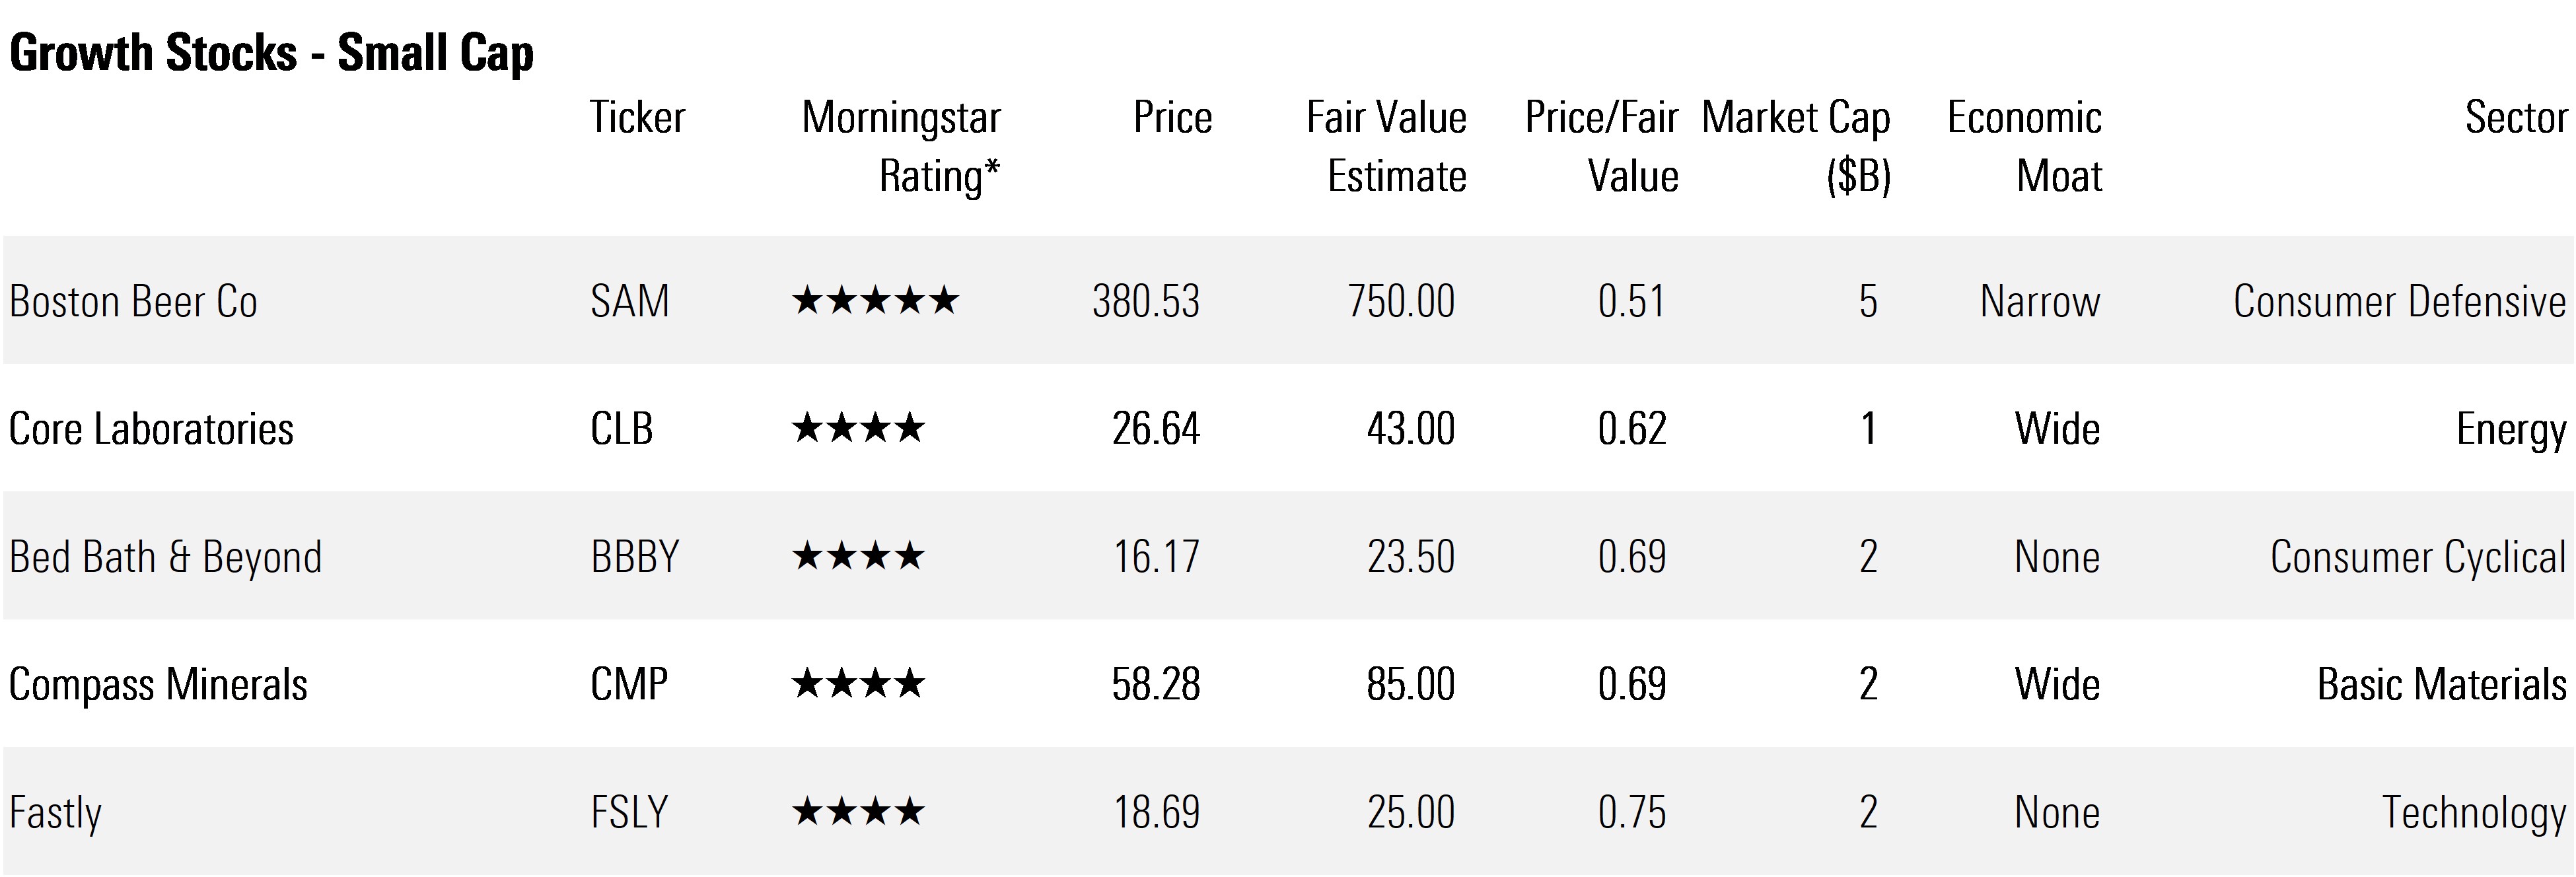Image resolution: width=2576 pixels, height=877 pixels.
Task: Click Consumer Defensive sector cell
Action: coord(2399,301)
